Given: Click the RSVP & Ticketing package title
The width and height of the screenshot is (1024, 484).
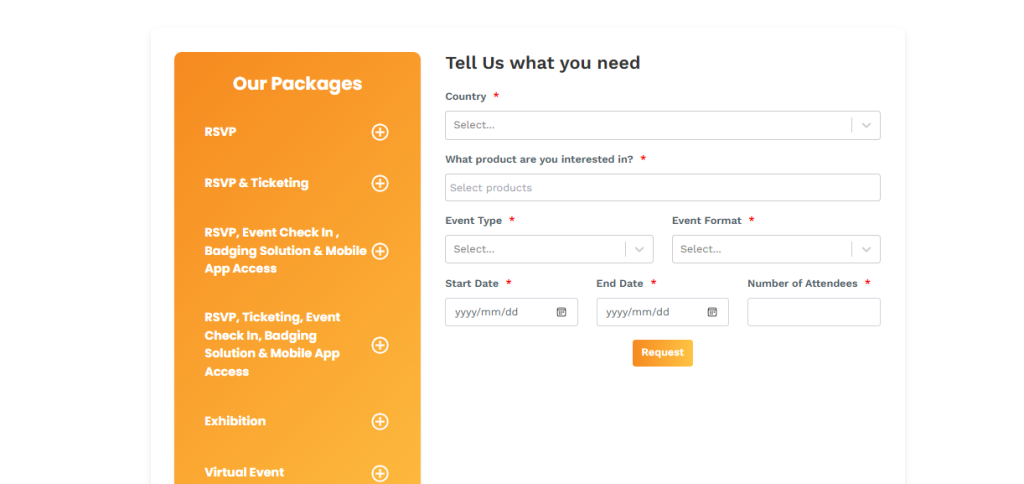Looking at the screenshot, I should point(256,183).
